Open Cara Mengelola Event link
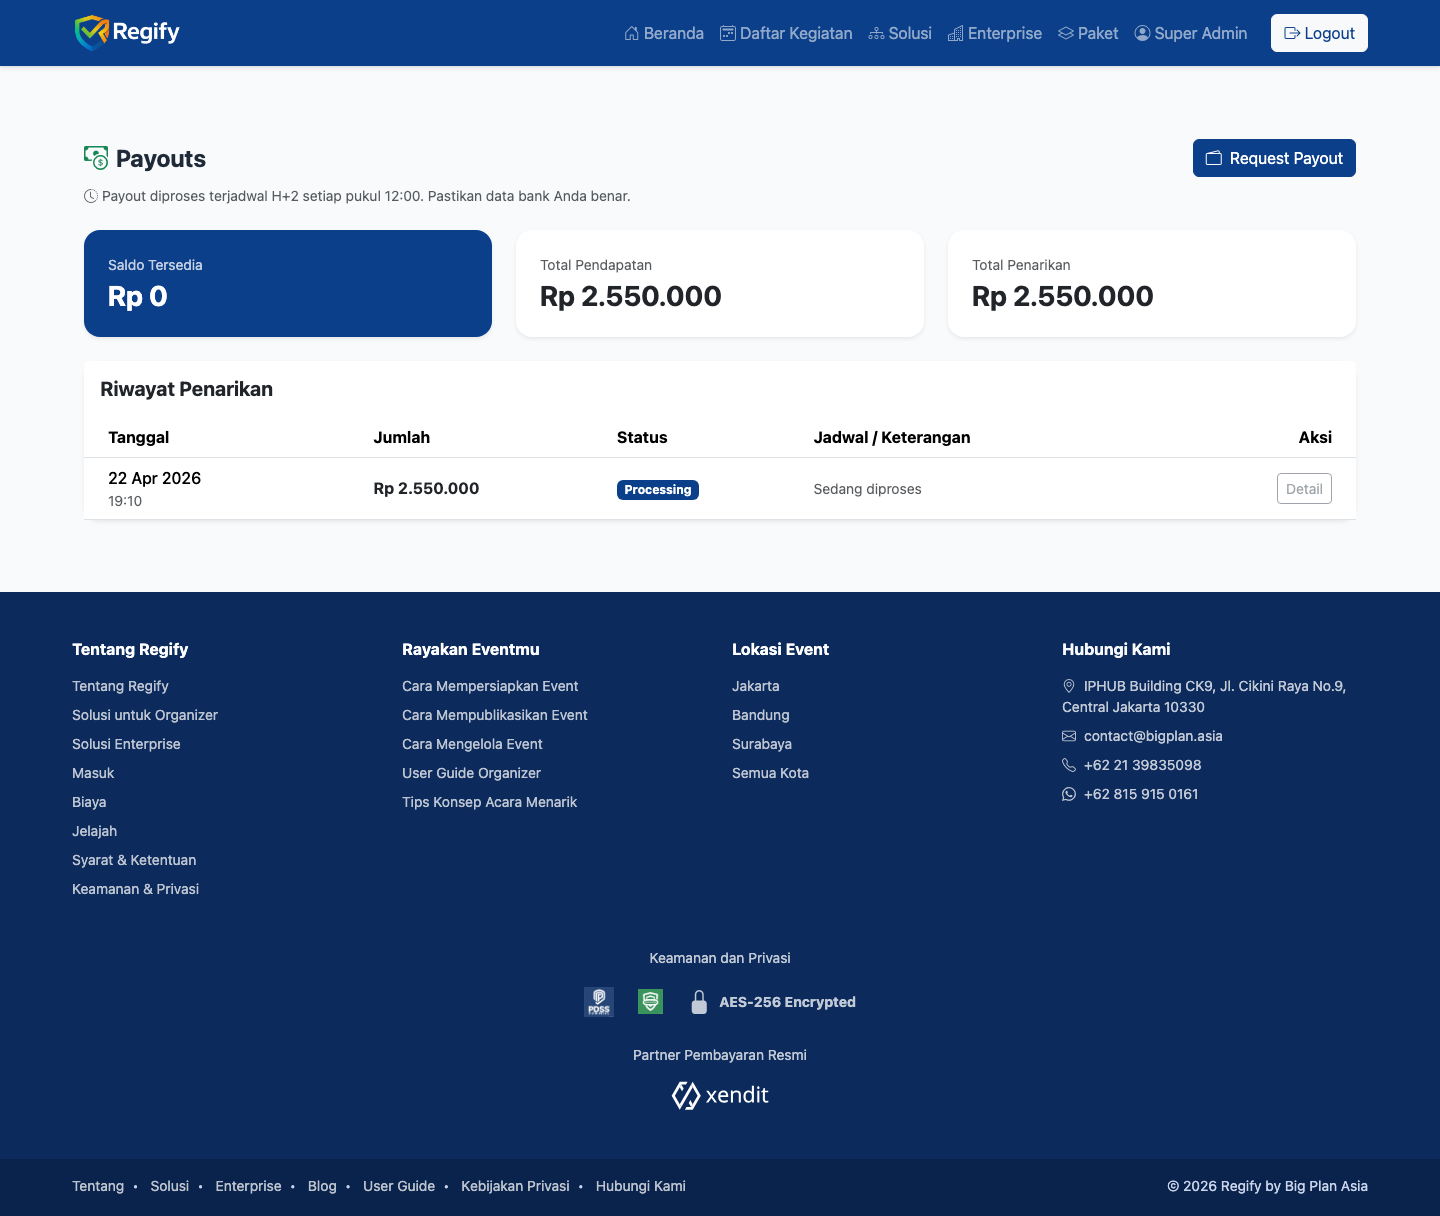This screenshot has width=1440, height=1216. [x=472, y=744]
